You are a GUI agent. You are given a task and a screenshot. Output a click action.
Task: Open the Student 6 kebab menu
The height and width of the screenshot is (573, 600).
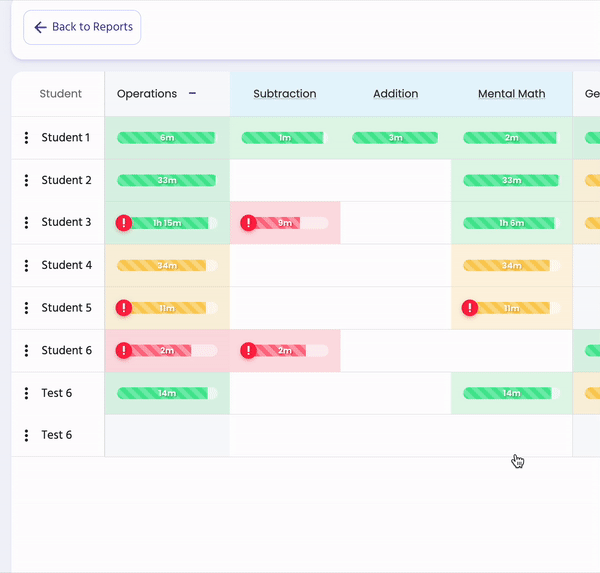(x=26, y=350)
